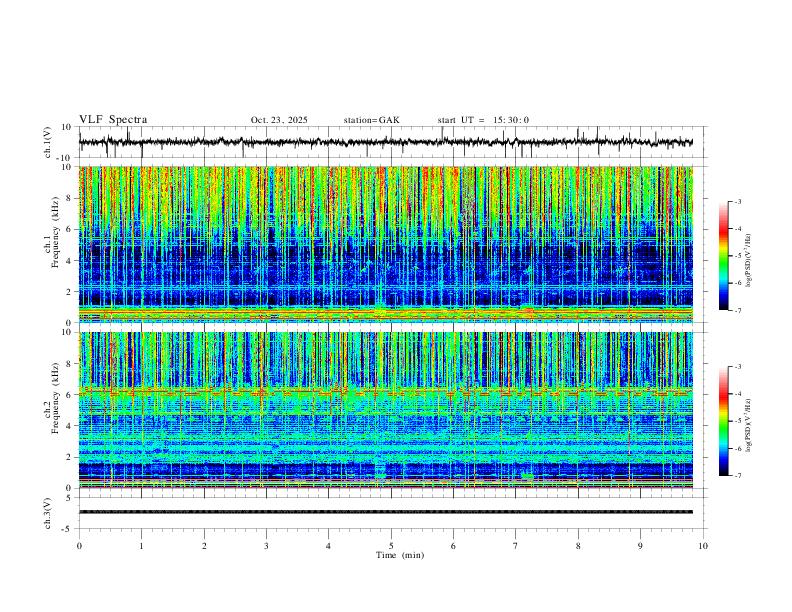Select the date text "Oct. 23, 2025"
Screen dimensions: 792x612
pos(279,120)
